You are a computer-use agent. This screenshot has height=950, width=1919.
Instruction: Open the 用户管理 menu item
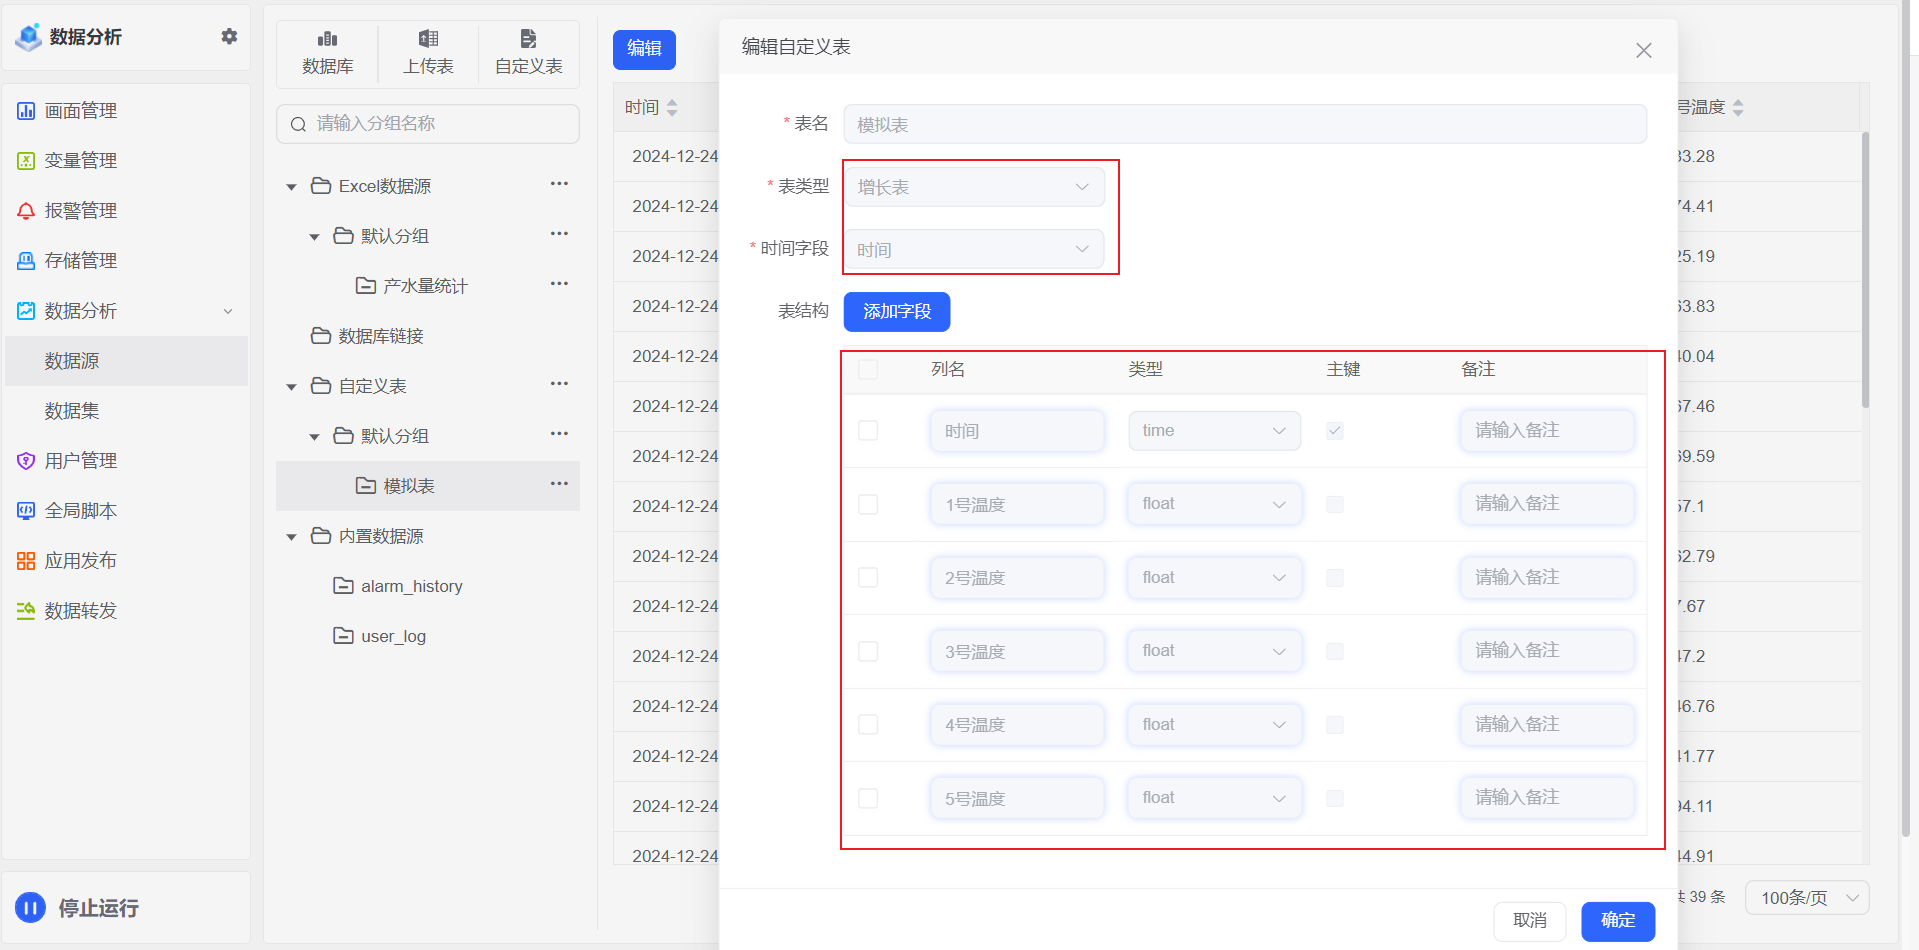pyautogui.click(x=81, y=461)
